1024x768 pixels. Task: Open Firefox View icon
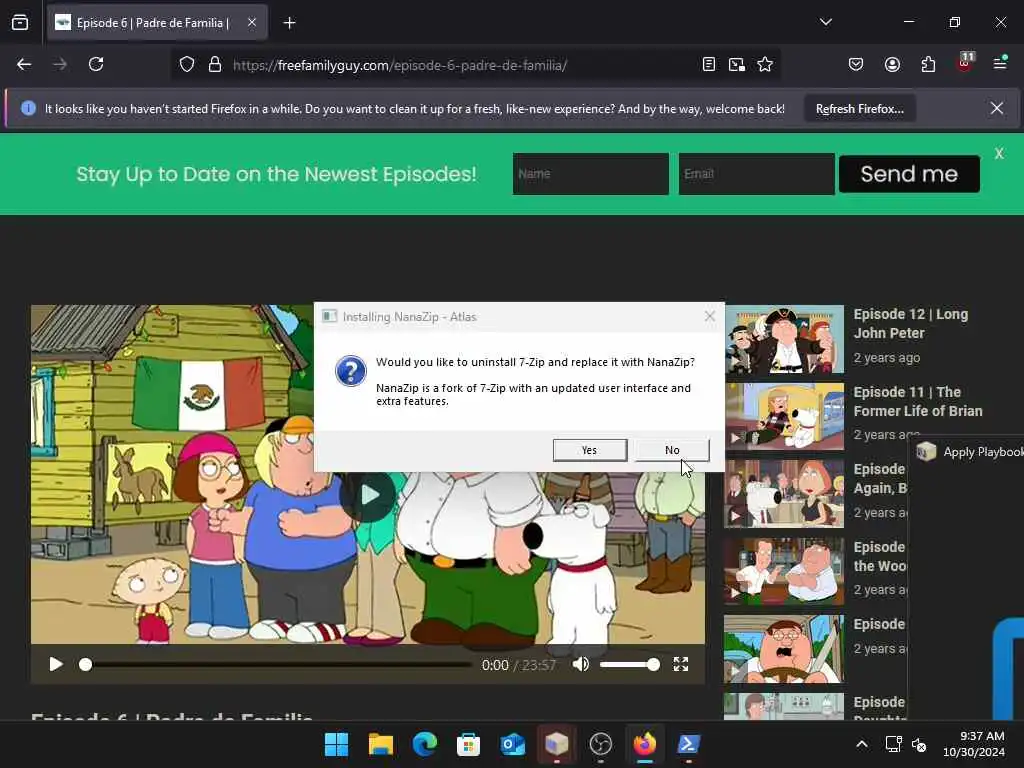(x=20, y=23)
